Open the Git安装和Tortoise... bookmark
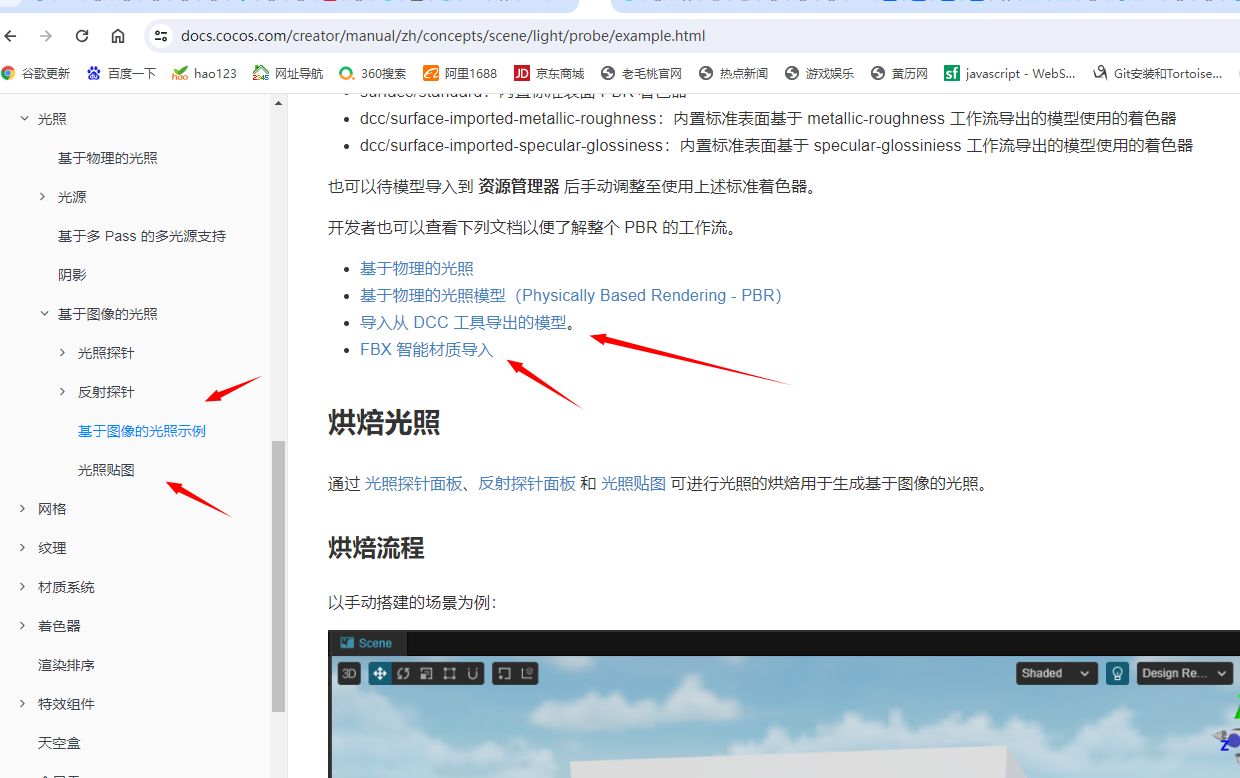The image size is (1240, 778). (x=1158, y=73)
